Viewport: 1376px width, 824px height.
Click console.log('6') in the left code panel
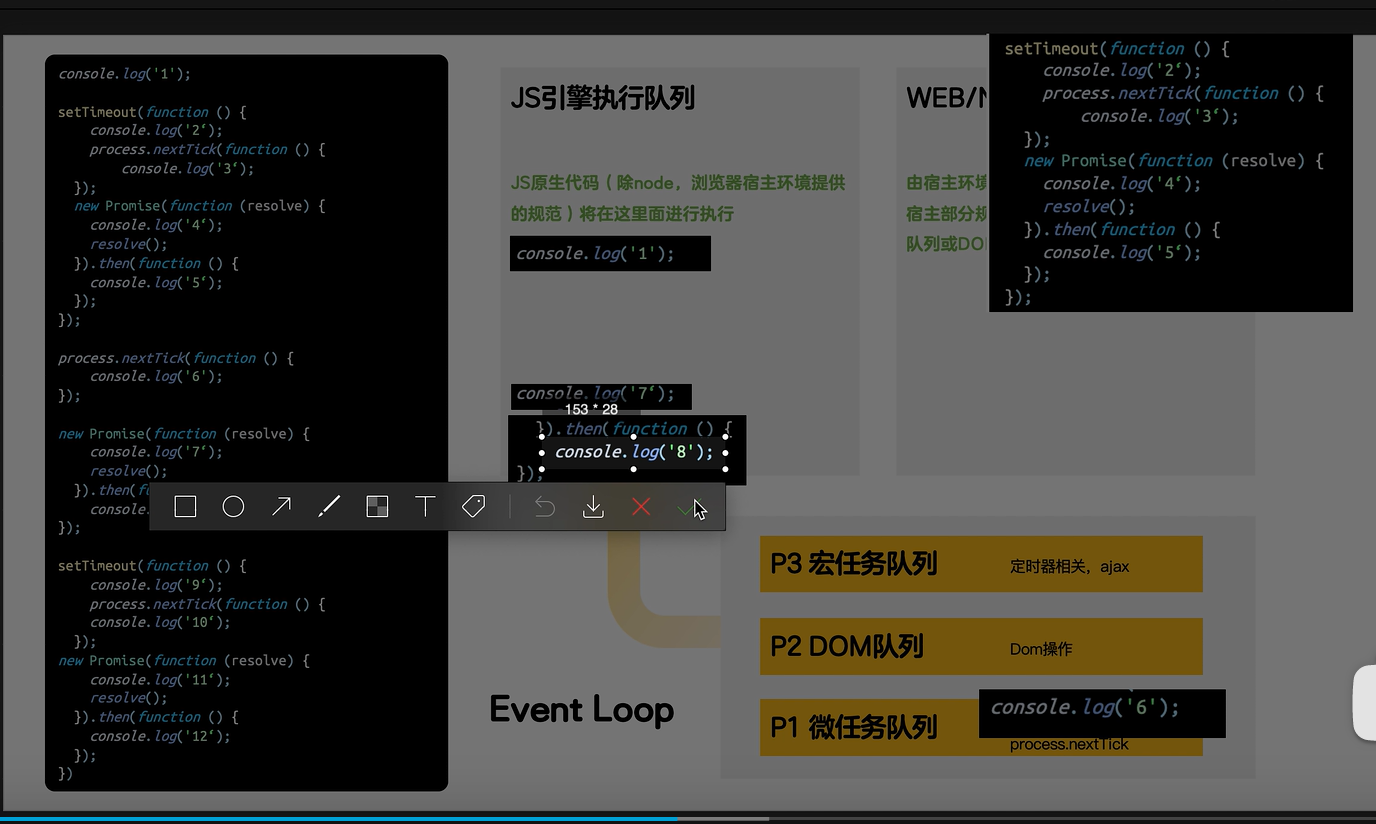[156, 377]
